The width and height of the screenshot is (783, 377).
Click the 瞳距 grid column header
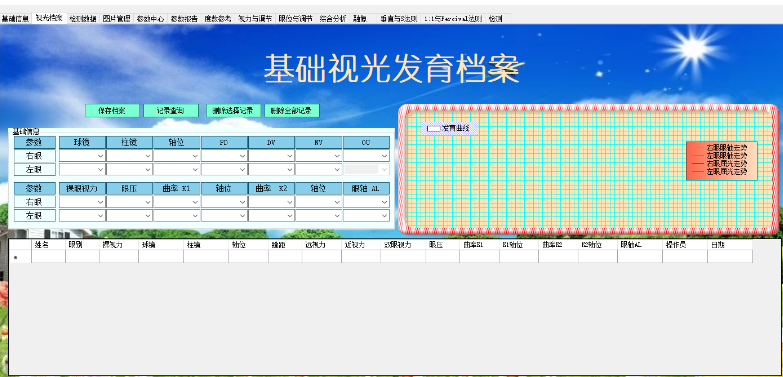tap(285, 245)
